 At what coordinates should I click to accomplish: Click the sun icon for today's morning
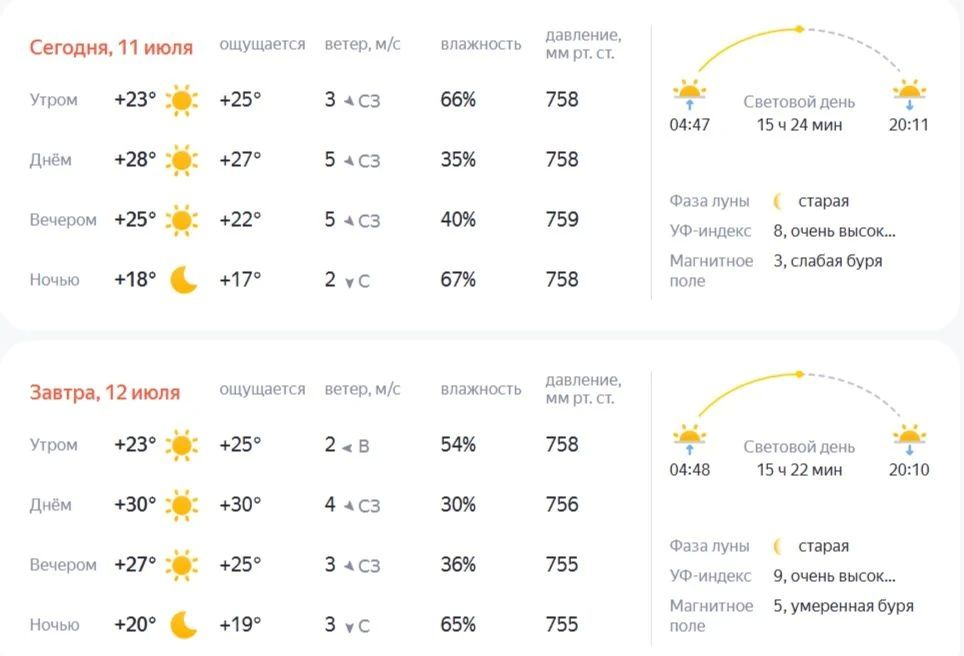(182, 100)
